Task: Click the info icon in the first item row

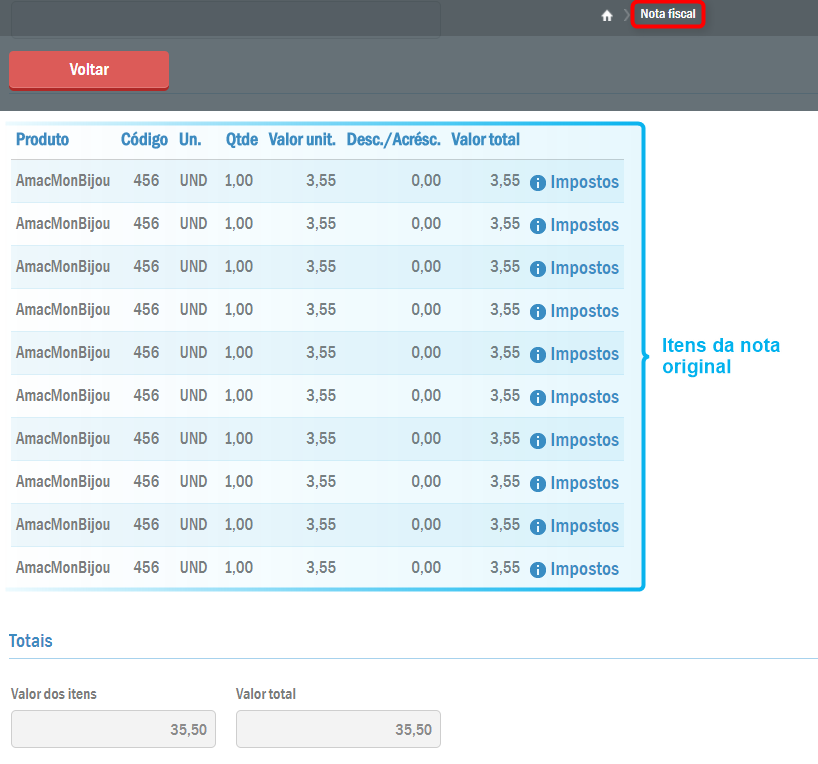Action: [x=538, y=183]
